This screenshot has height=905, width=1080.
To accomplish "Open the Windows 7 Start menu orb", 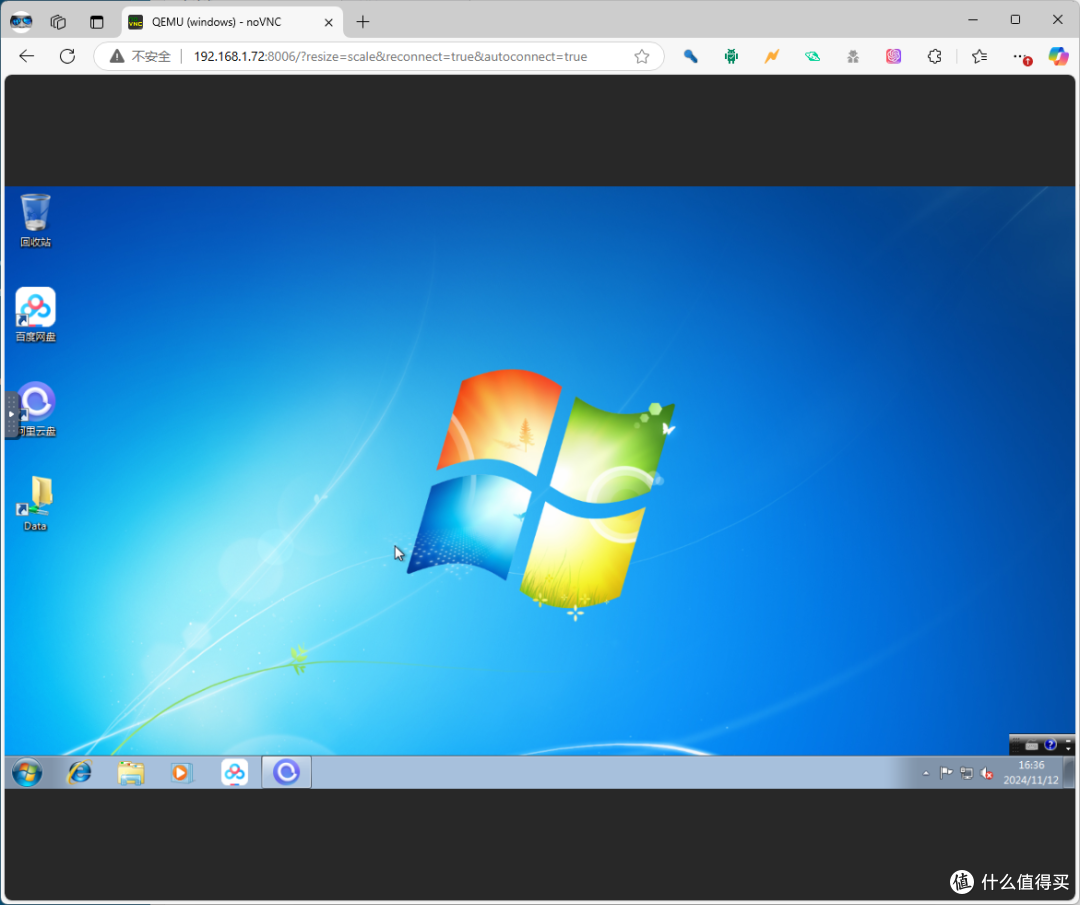I will 27,773.
